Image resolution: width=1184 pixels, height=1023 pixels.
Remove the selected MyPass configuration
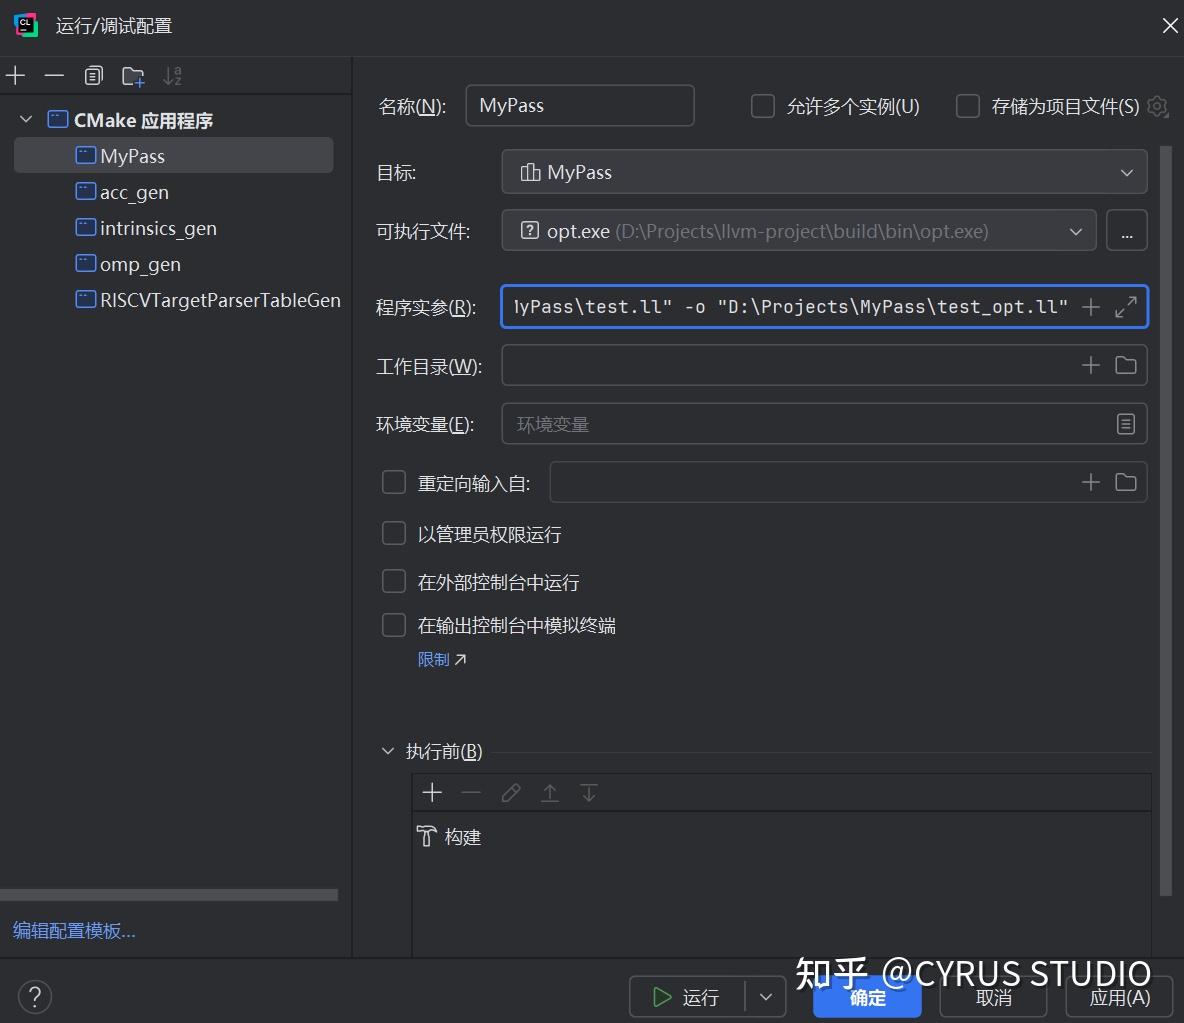(x=54, y=75)
